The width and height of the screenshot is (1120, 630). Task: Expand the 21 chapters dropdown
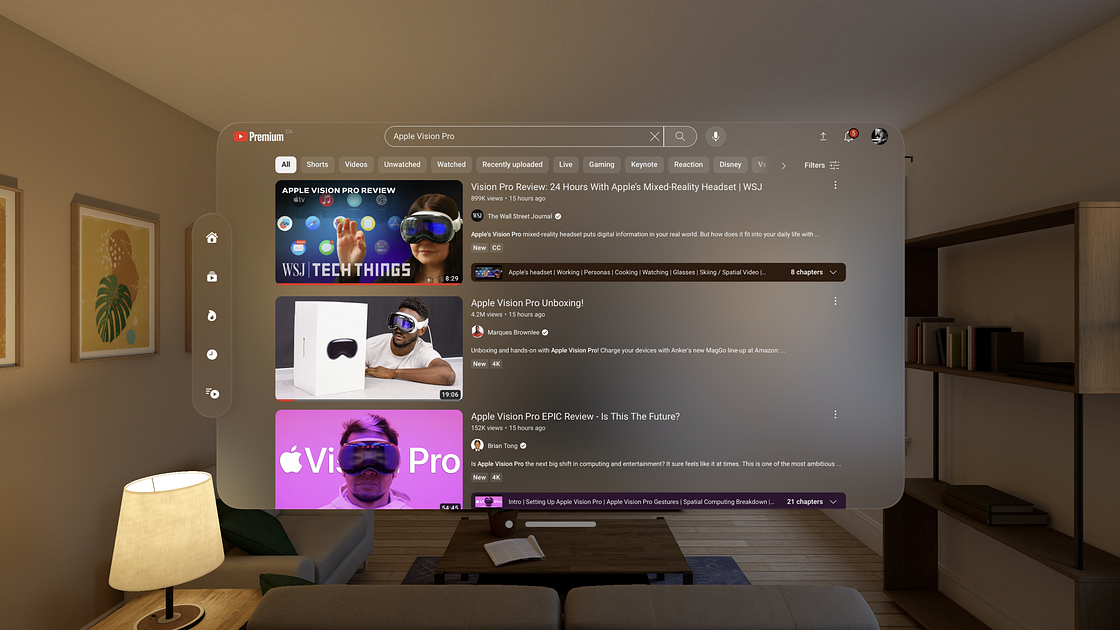pyautogui.click(x=812, y=501)
